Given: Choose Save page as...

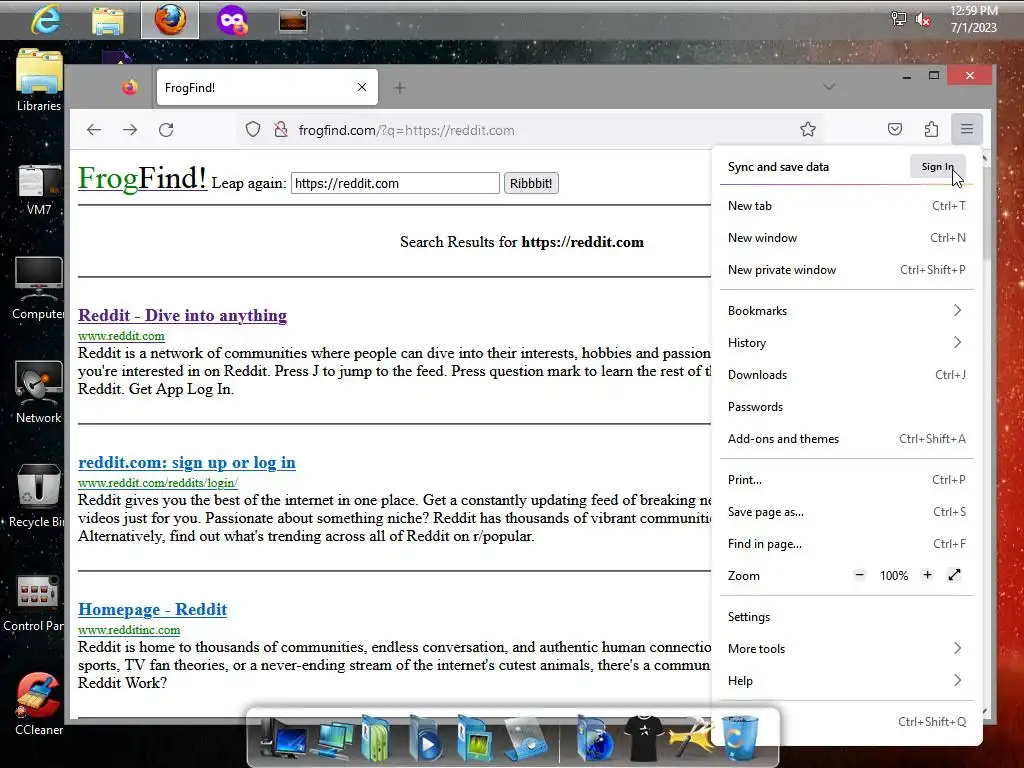Looking at the screenshot, I should pos(846,511).
